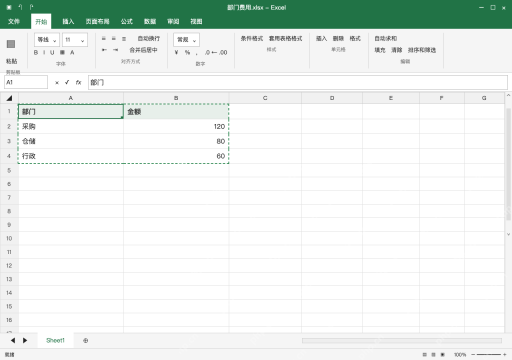Click the zoom slider in status bar

click(x=488, y=355)
